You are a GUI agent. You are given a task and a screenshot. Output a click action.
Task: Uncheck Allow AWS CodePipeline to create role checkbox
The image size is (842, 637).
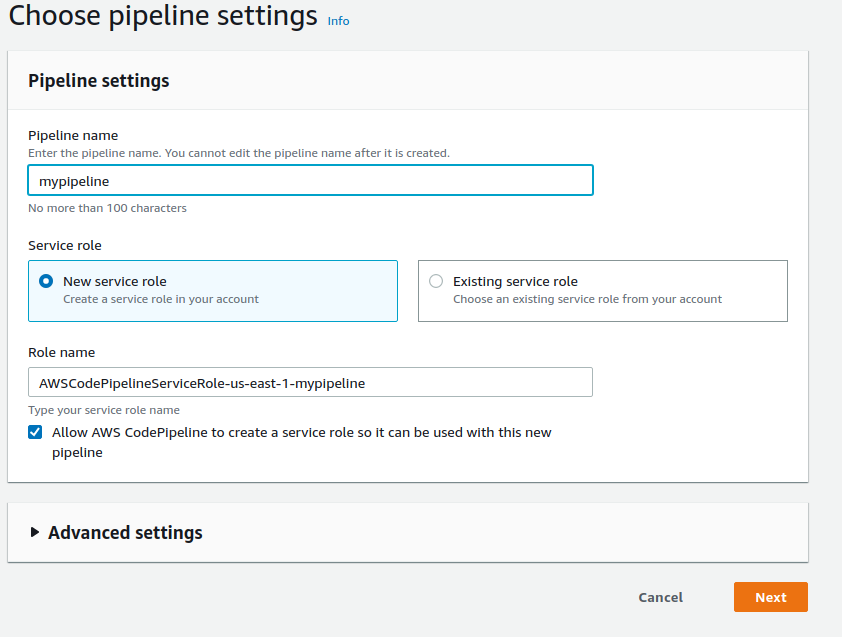tap(35, 432)
